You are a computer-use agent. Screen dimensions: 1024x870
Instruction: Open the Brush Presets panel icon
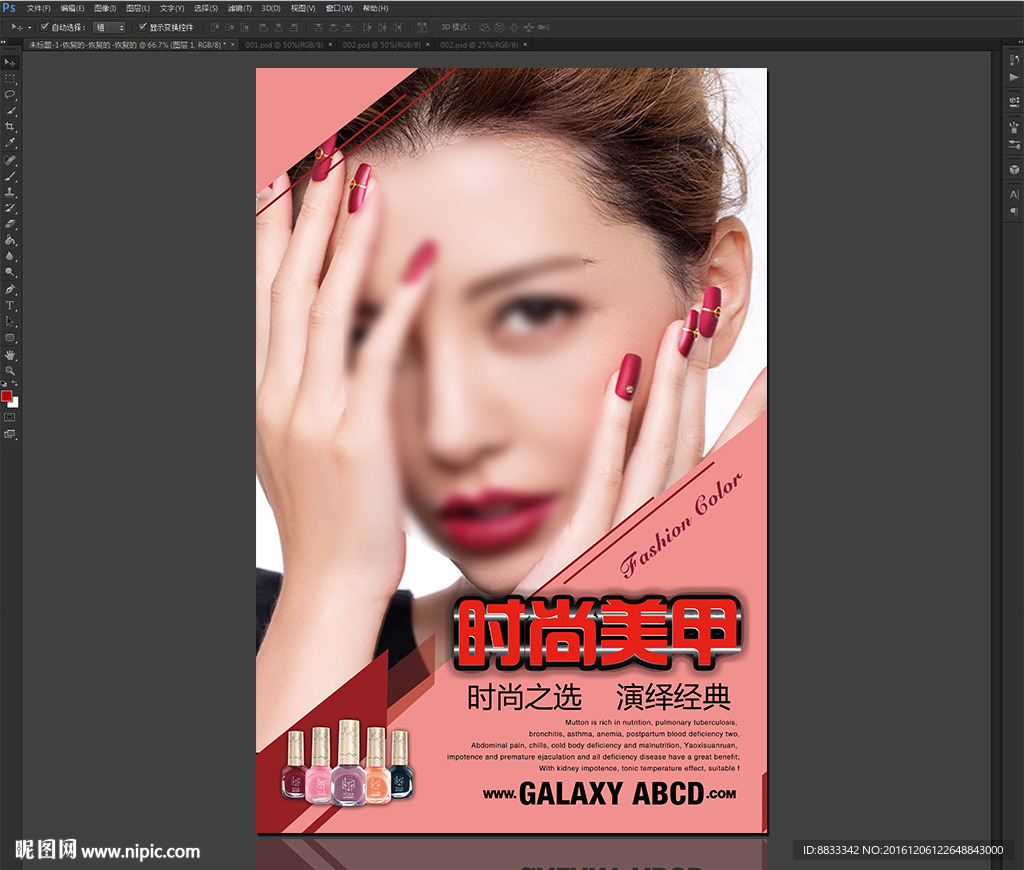1014,144
